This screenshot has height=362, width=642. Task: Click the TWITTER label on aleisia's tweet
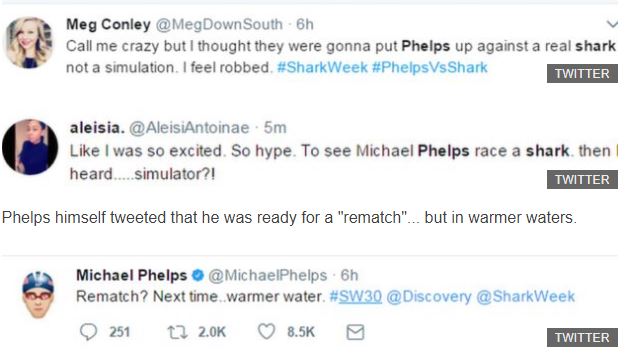[x=582, y=180]
